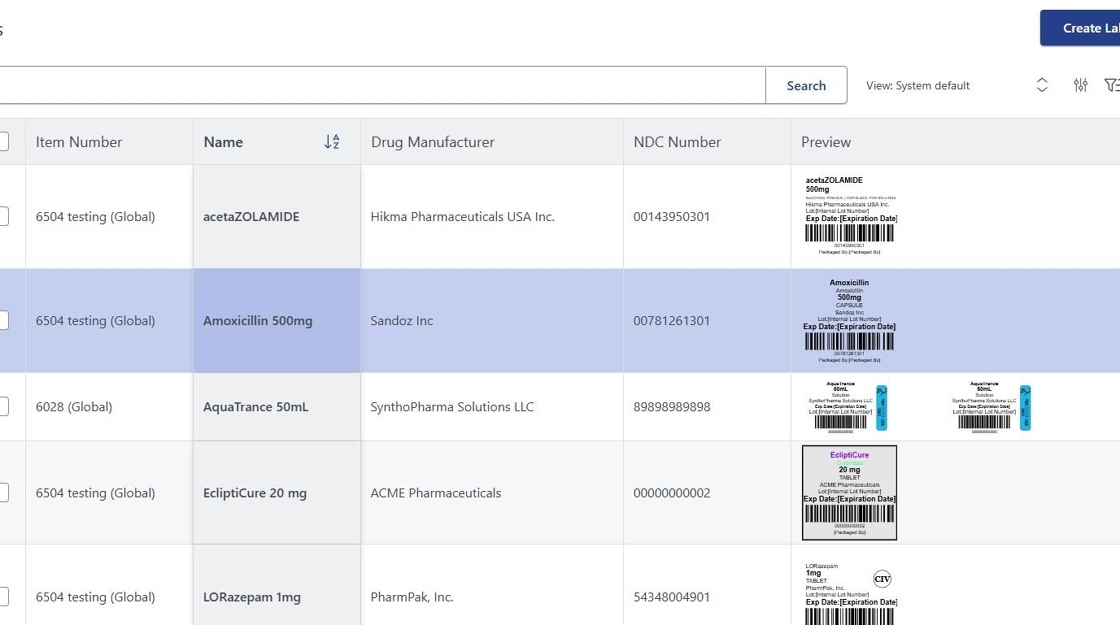Open the first AquaTrance label preview

tap(848, 406)
